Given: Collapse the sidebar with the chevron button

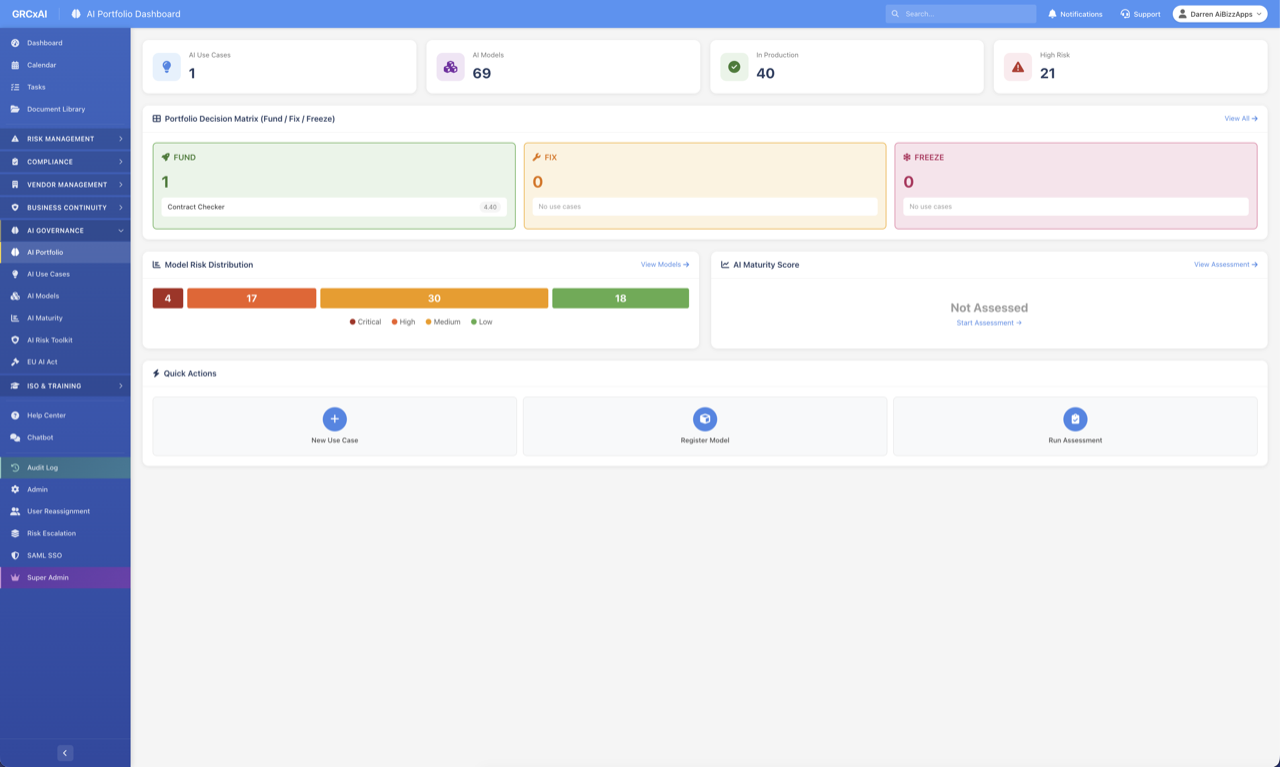Looking at the screenshot, I should tap(65, 753).
